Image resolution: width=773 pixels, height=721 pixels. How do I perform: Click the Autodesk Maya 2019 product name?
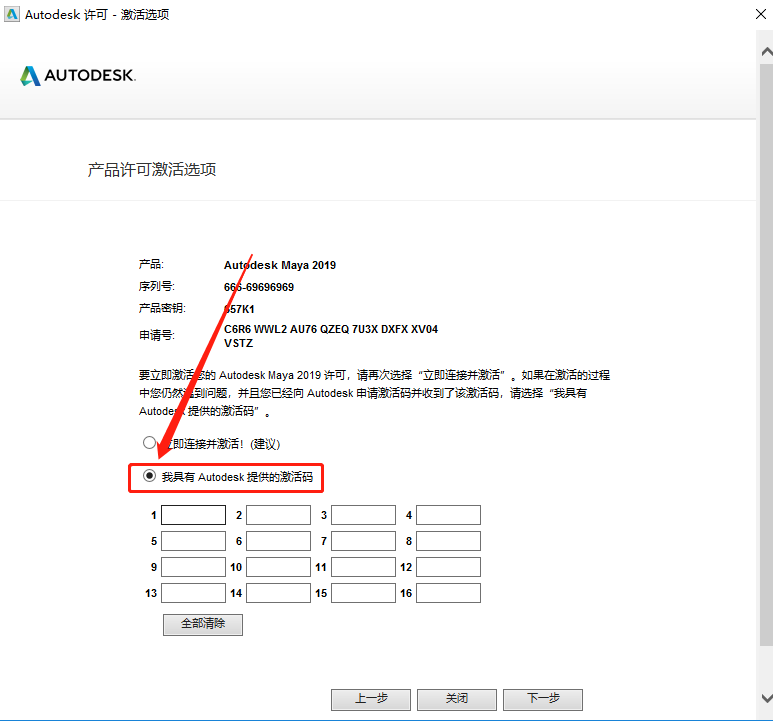(280, 265)
